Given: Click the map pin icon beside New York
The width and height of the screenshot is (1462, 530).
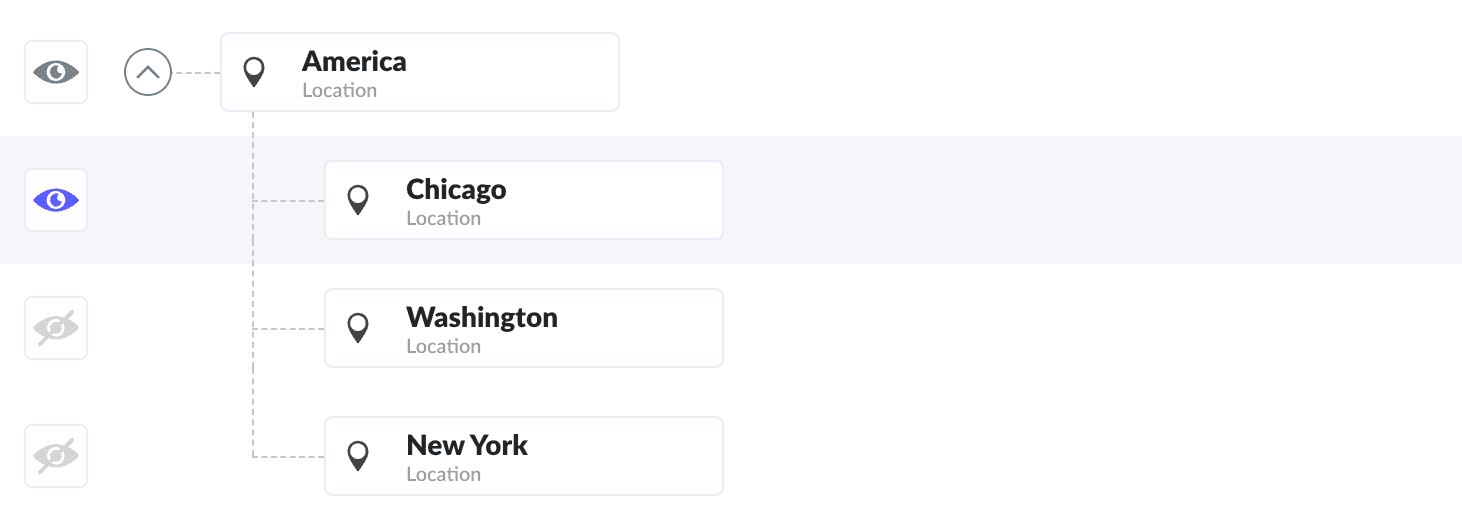Looking at the screenshot, I should pyautogui.click(x=358, y=456).
